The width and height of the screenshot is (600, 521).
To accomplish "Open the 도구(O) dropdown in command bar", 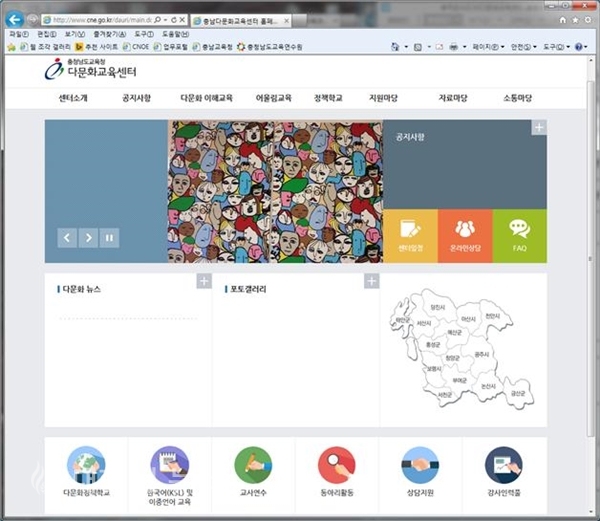I will 557,47.
